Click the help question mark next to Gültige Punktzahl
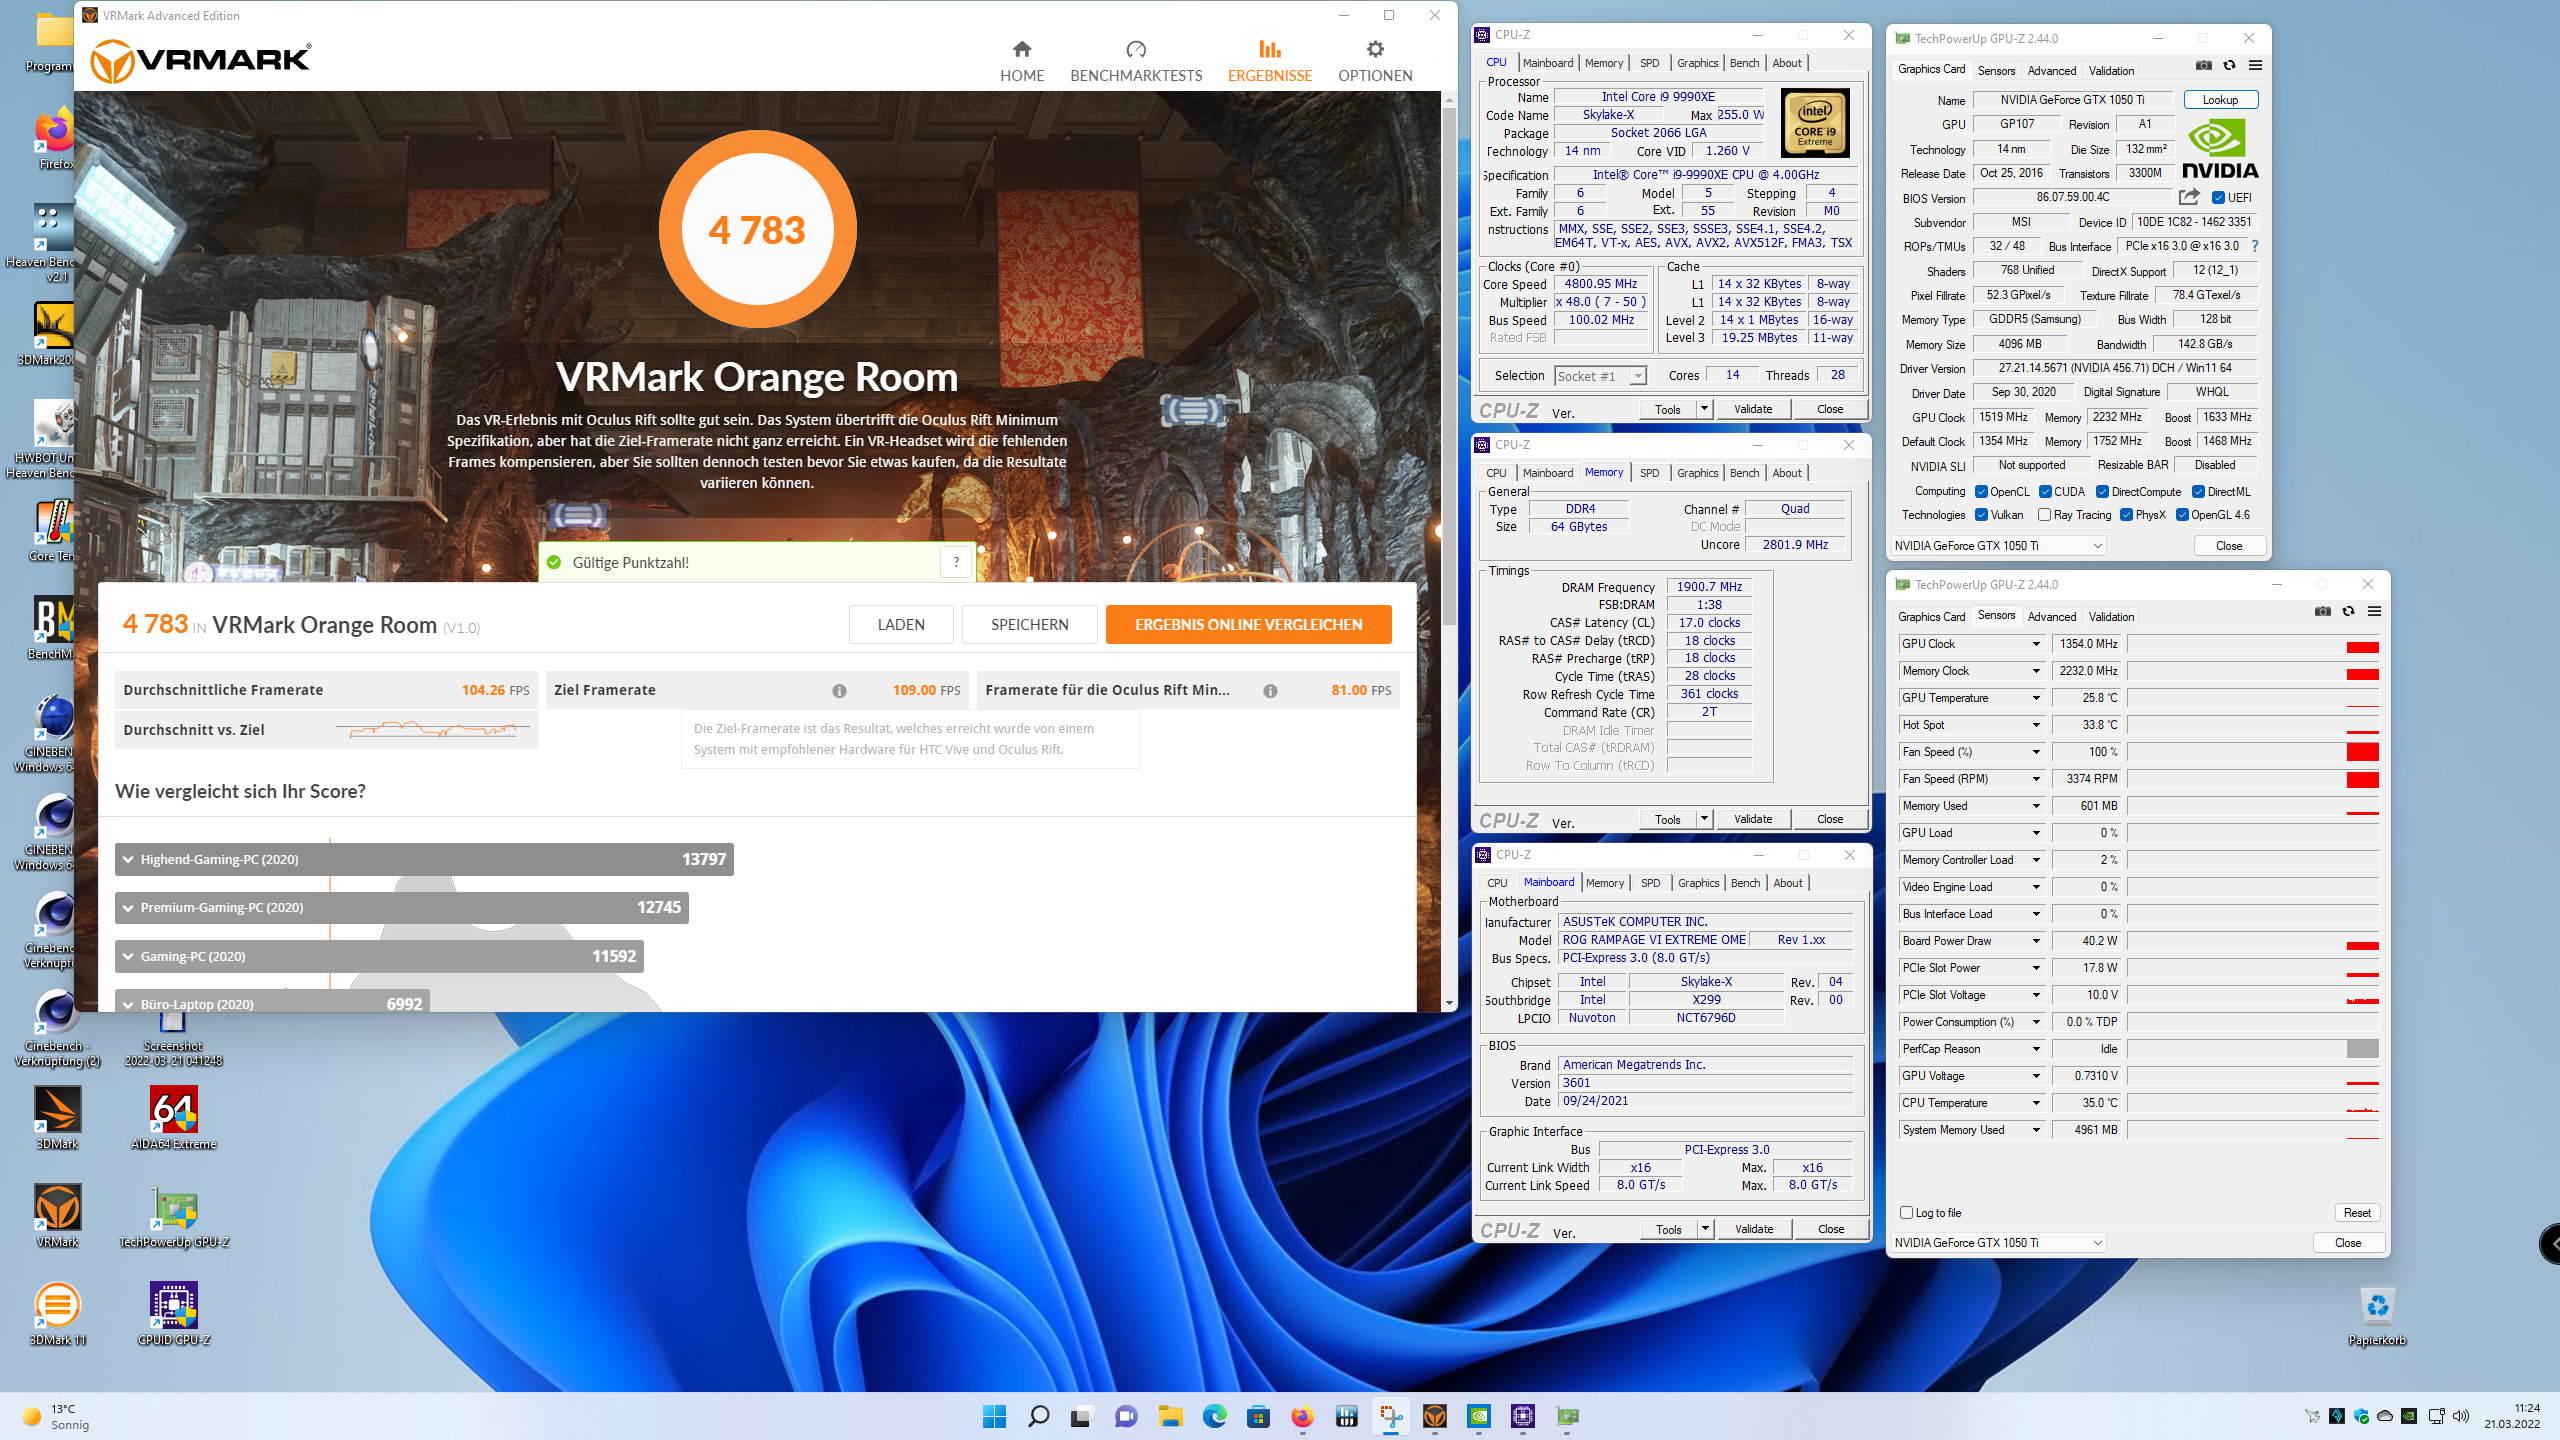 956,562
